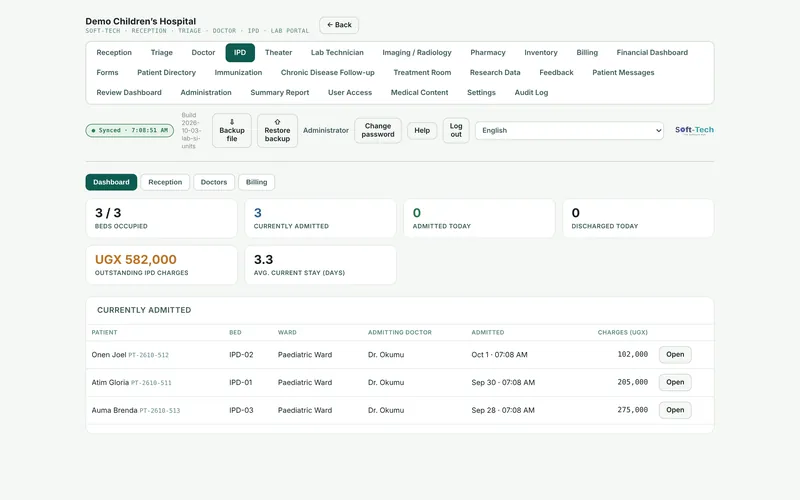Screen dimensions: 800x500
Task: Click bed cell IPD-03
Action: click(x=241, y=410)
